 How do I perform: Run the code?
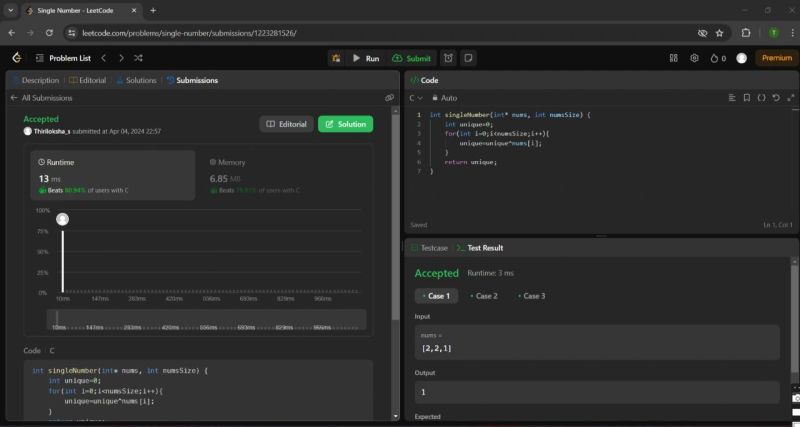366,58
